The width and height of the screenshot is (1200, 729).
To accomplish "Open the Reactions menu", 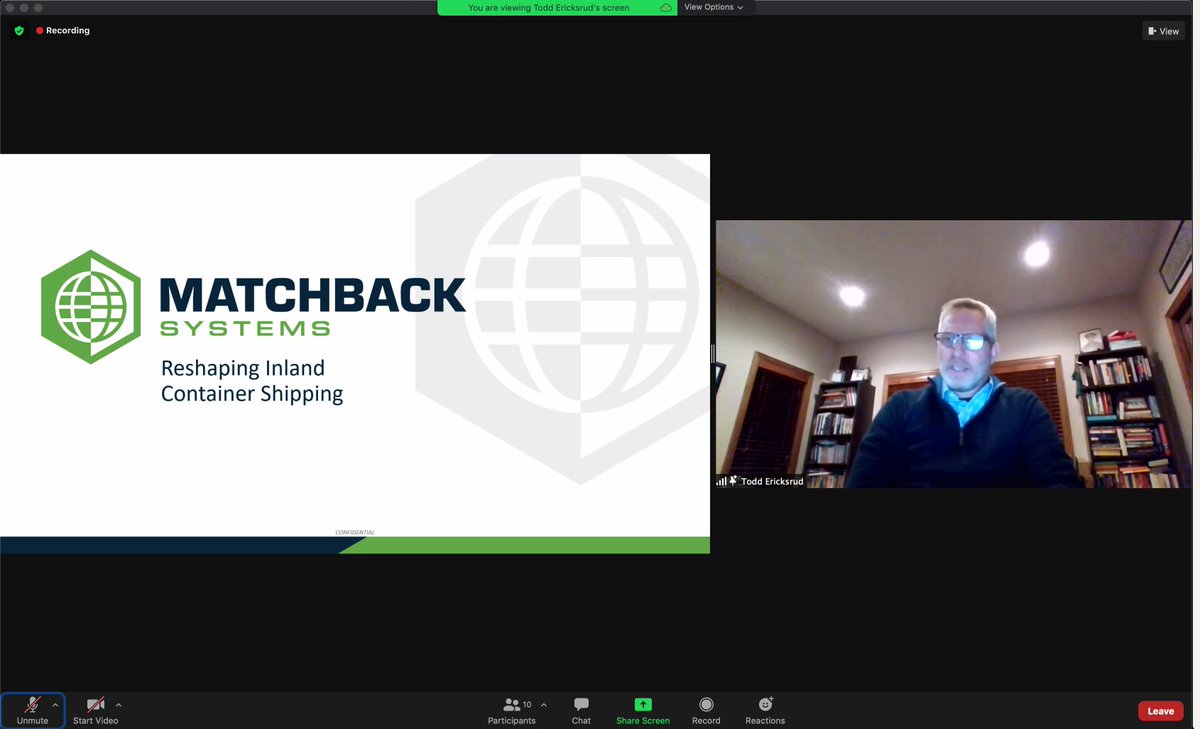I will coord(765,711).
